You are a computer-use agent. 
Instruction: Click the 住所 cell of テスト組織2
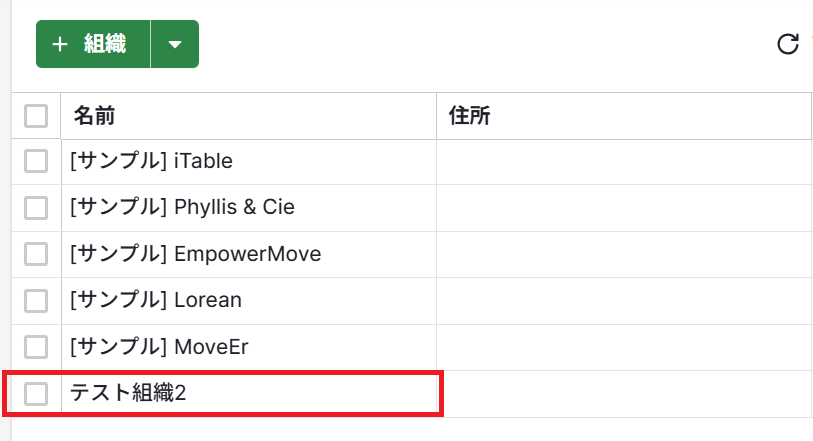coord(623,393)
